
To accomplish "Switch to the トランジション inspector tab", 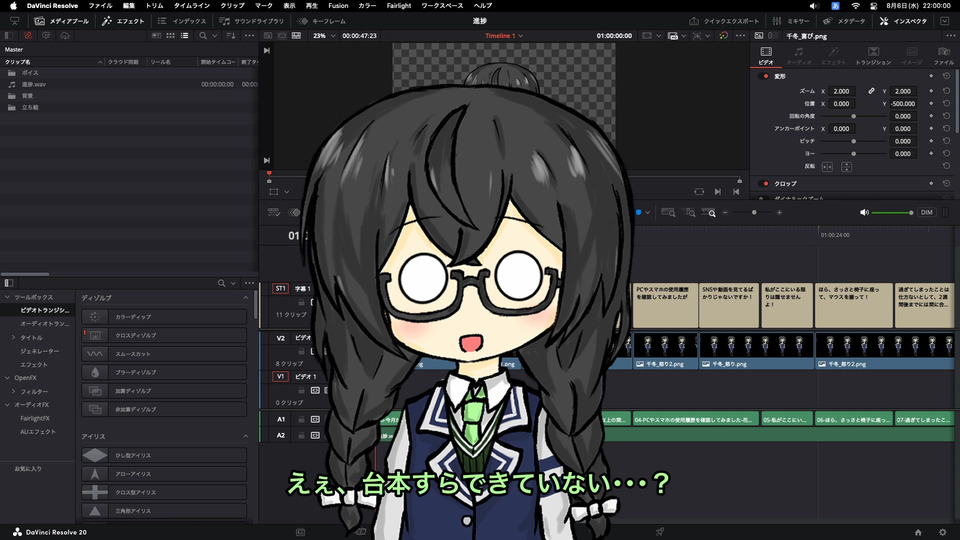I will pyautogui.click(x=873, y=56).
